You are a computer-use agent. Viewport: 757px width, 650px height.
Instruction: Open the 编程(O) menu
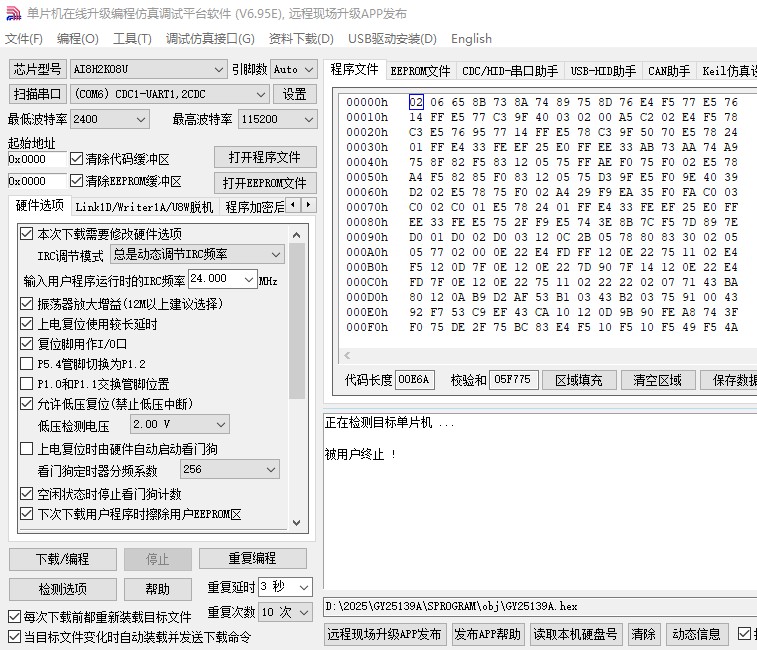[x=77, y=39]
